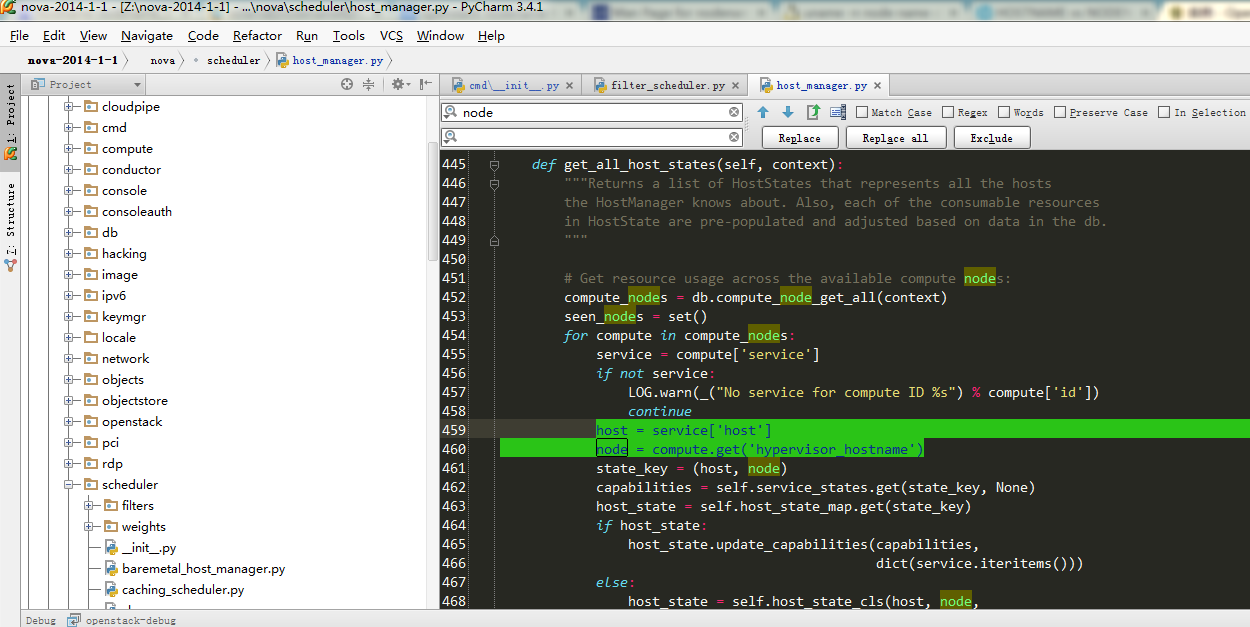The width and height of the screenshot is (1250, 627).
Task: Click the Exclude button
Action: click(991, 138)
